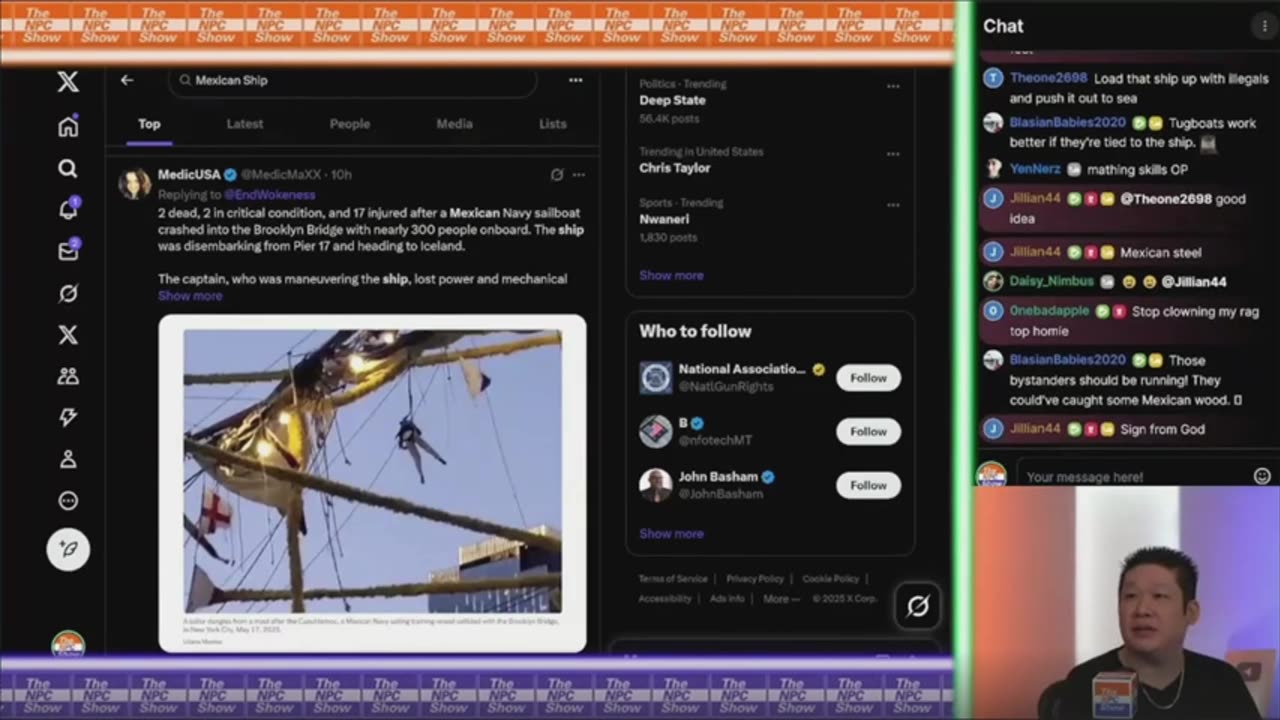Expand post with Show more link
Viewport: 1280px width, 720px height.
pos(190,296)
